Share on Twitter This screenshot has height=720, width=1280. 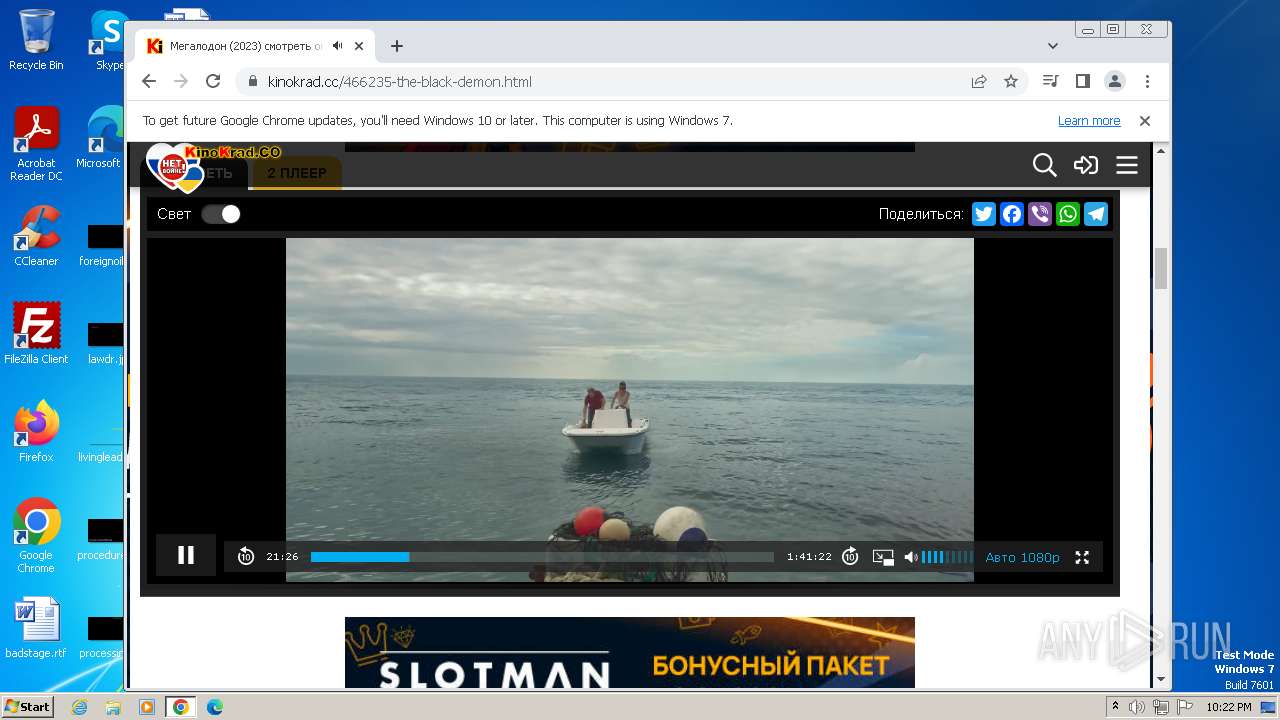pos(984,214)
